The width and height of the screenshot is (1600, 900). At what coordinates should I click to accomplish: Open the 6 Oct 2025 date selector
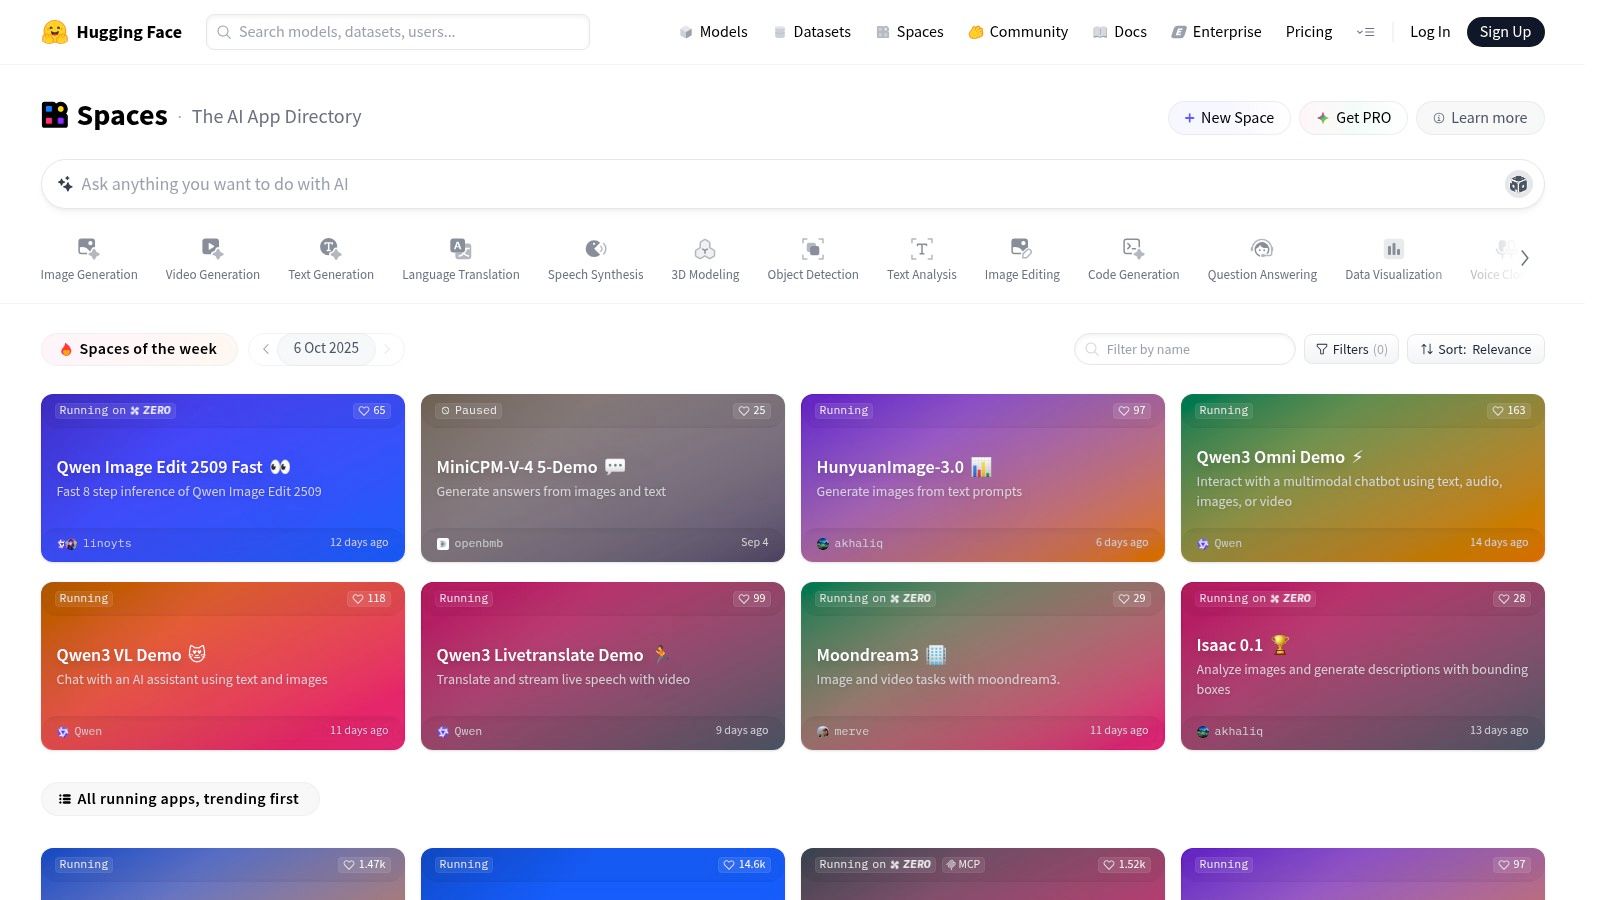tap(326, 348)
